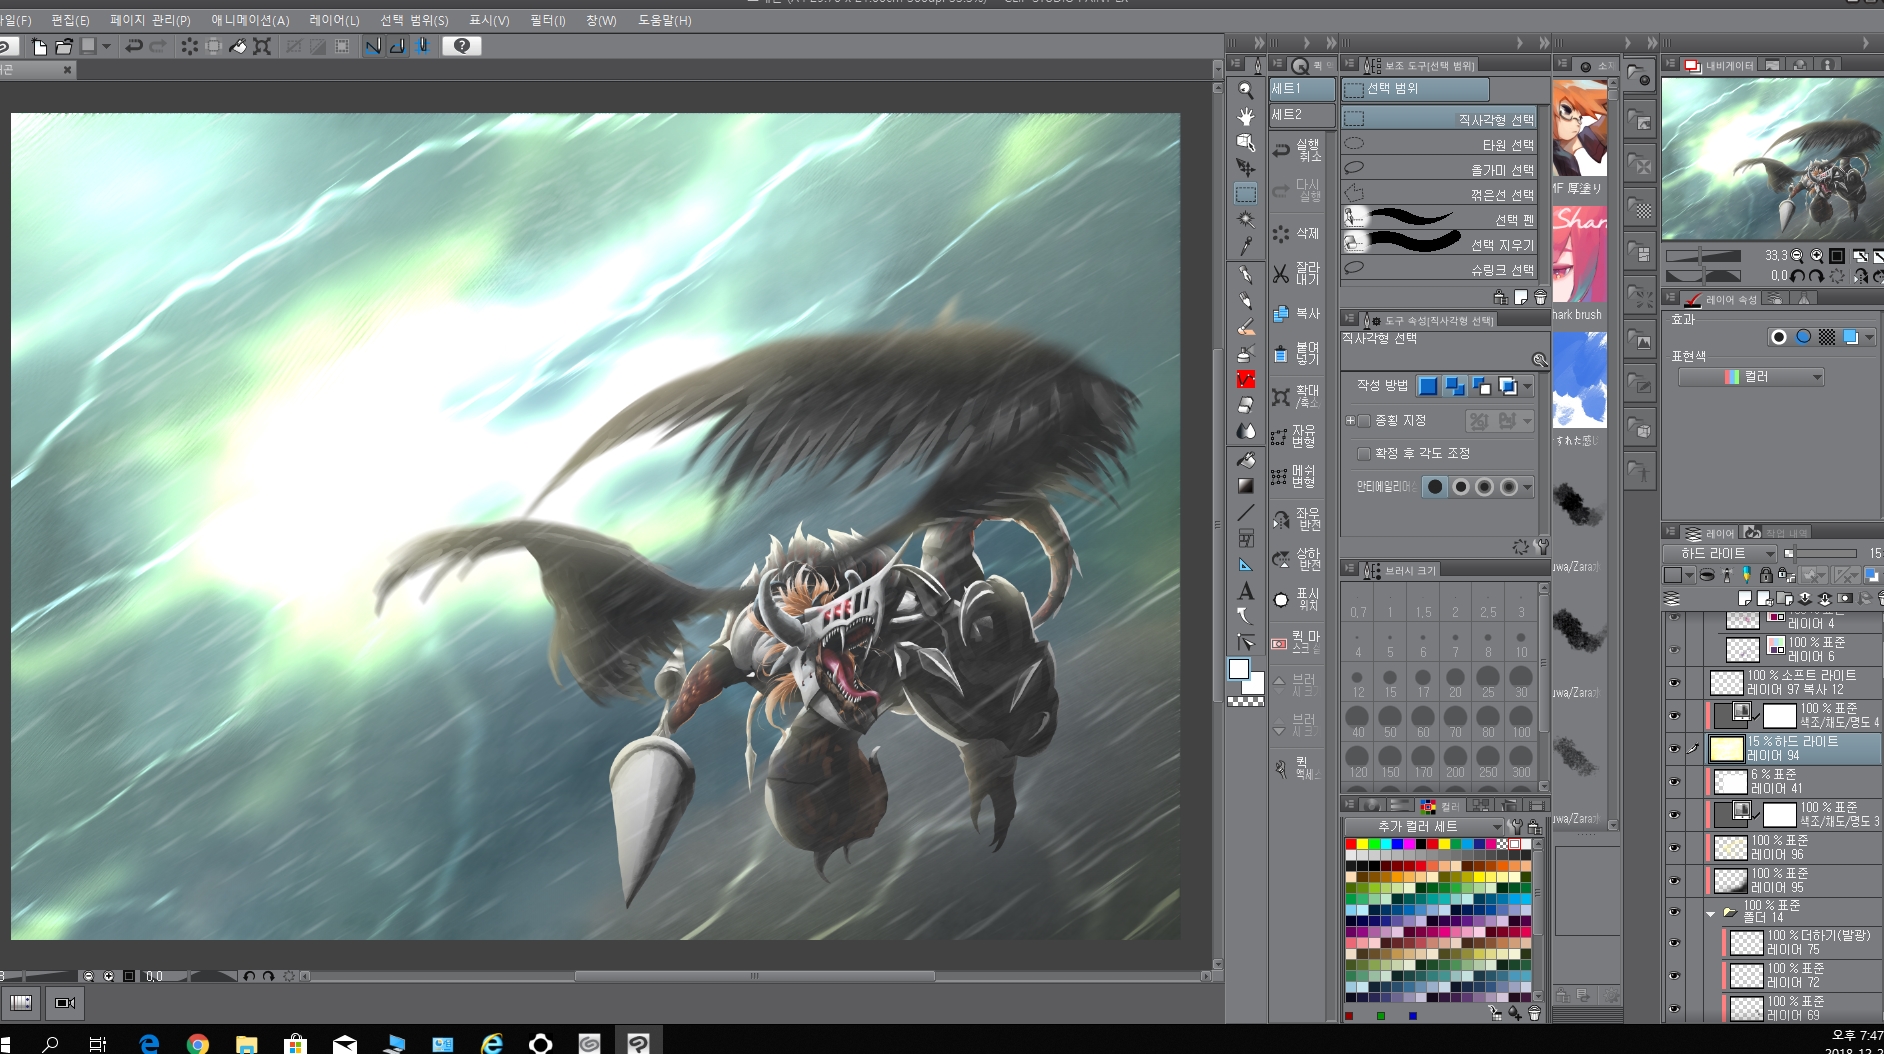
Task: Open blend mode dropdown 하드 라이트
Action: [x=1720, y=553]
